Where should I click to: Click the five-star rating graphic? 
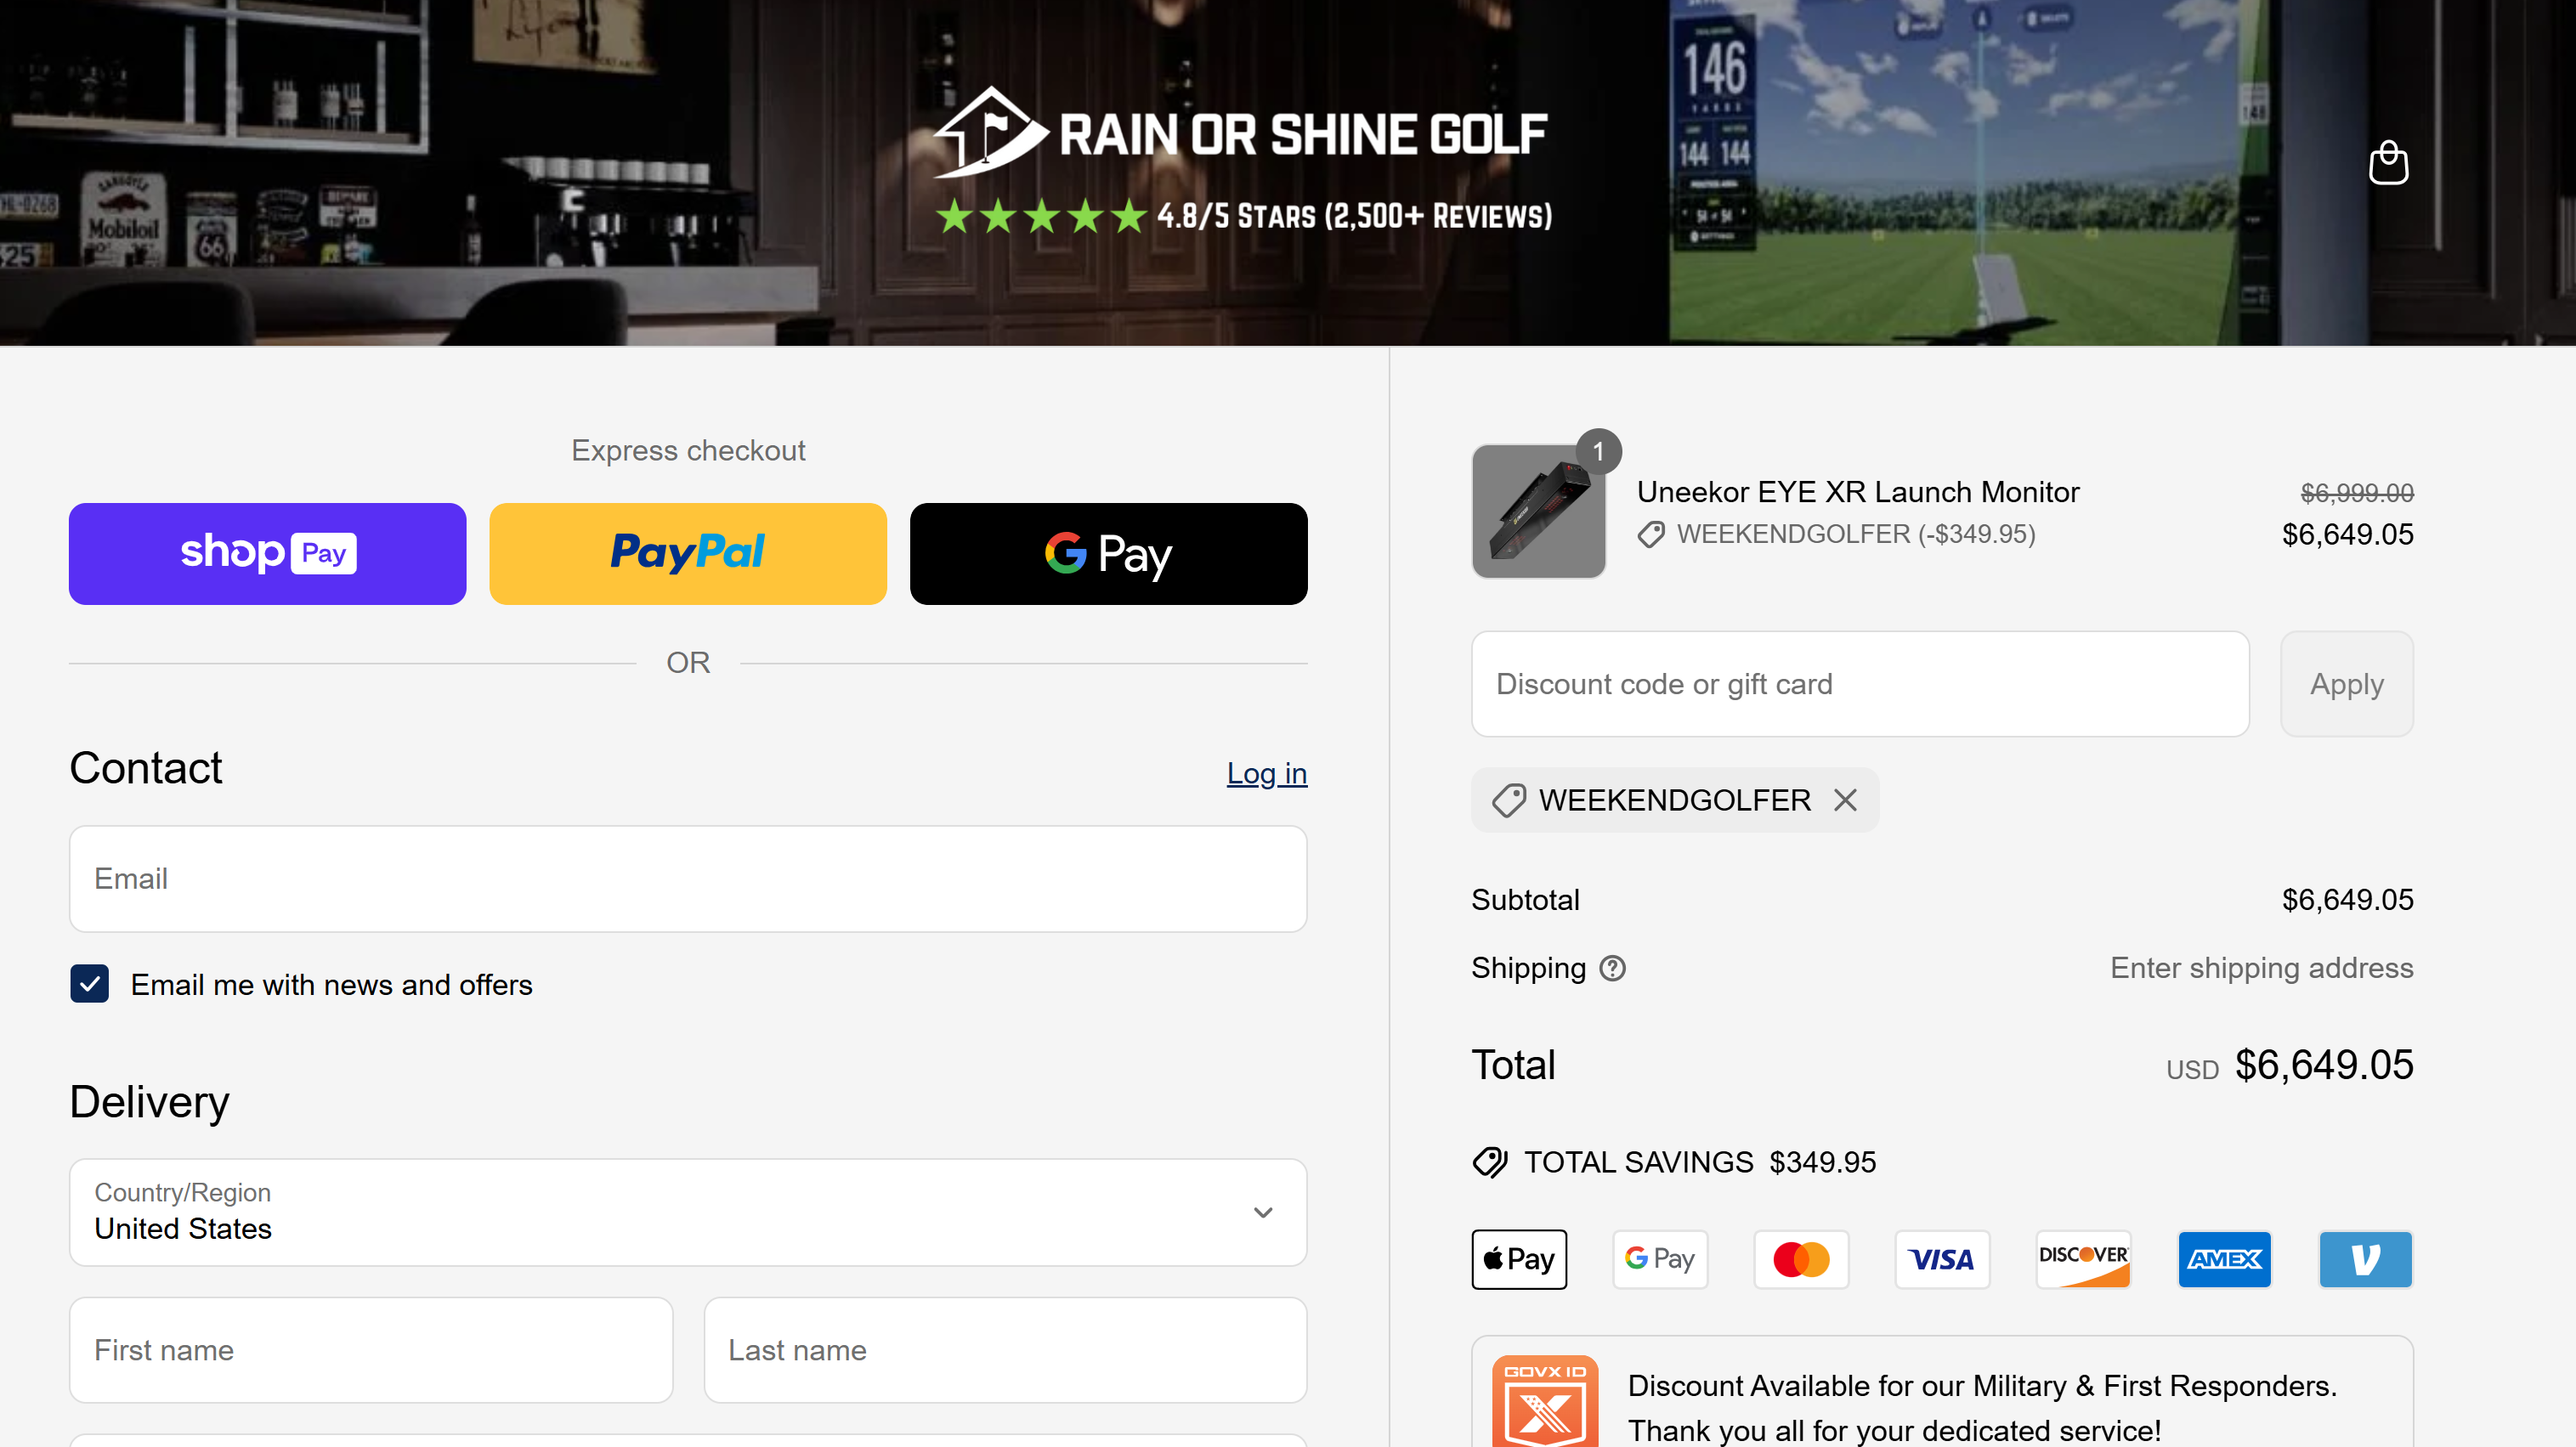point(1041,215)
